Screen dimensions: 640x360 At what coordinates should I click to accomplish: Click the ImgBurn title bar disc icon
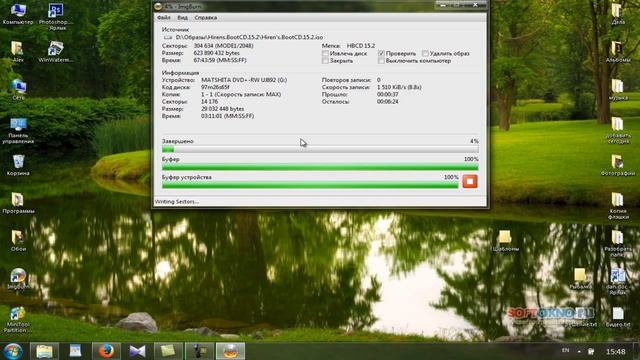[x=158, y=6]
